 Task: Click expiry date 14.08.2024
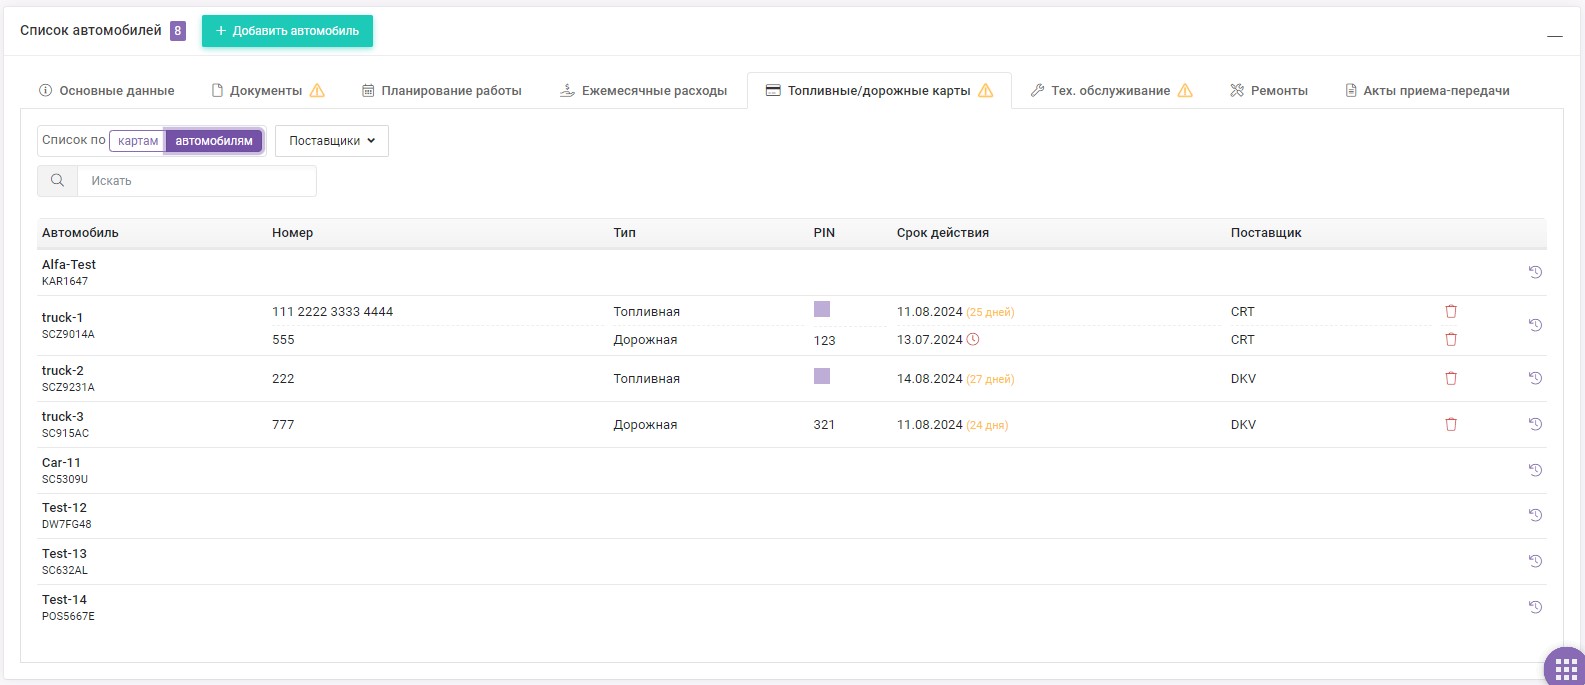pyautogui.click(x=929, y=379)
